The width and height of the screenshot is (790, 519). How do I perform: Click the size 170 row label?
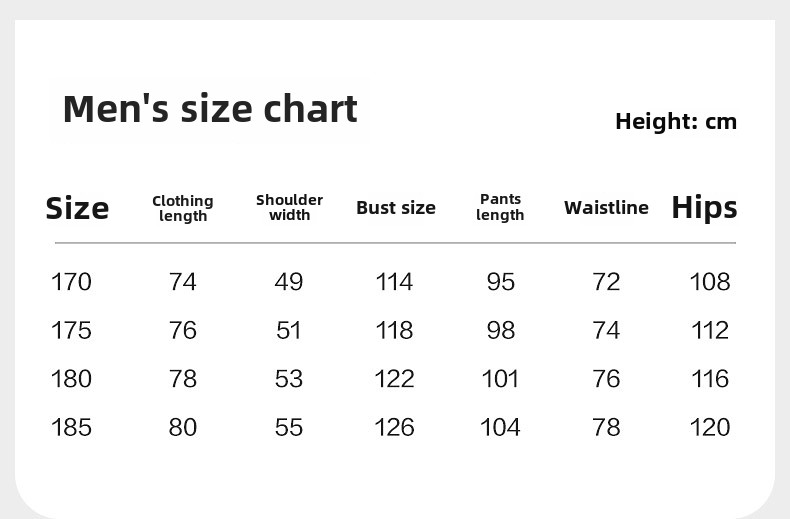pos(71,282)
